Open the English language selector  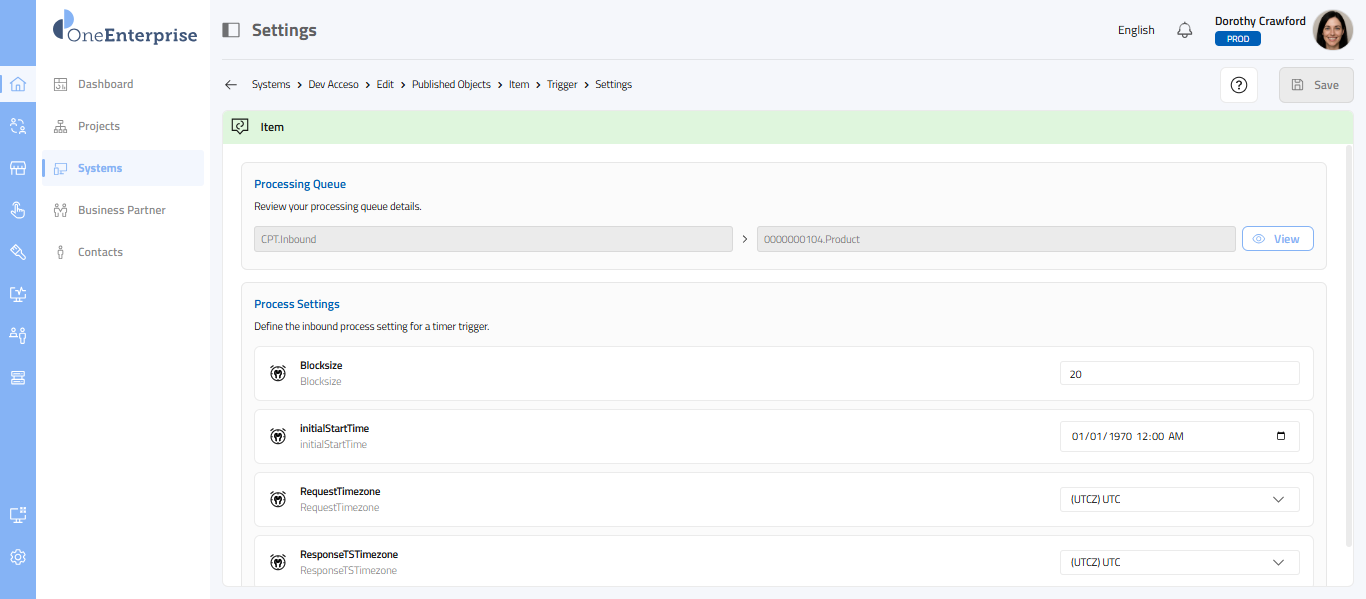pos(1136,30)
